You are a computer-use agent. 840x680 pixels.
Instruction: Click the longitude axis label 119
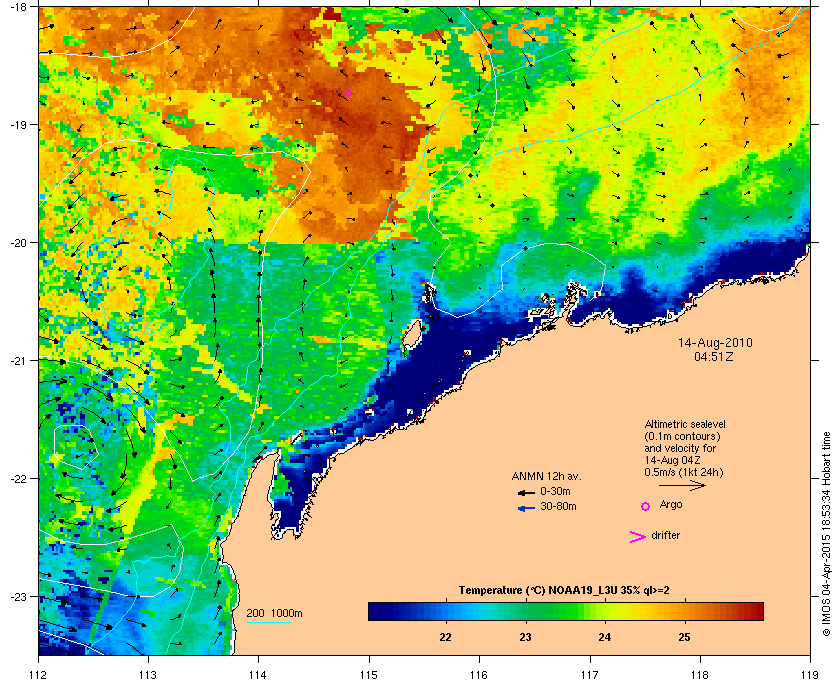coord(810,674)
